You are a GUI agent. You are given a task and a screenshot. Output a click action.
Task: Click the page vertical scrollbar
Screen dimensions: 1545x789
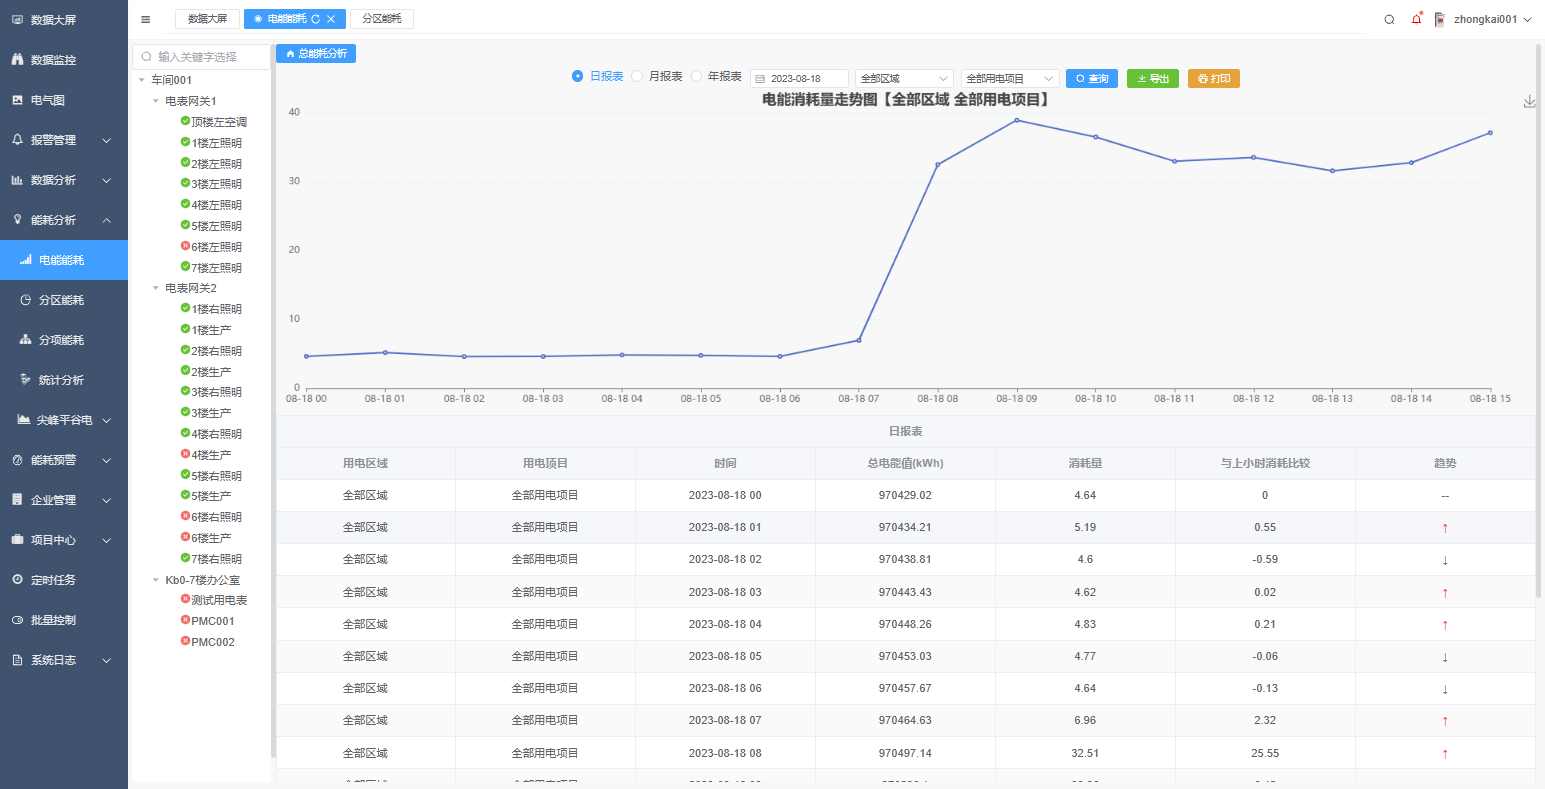coord(1538,320)
